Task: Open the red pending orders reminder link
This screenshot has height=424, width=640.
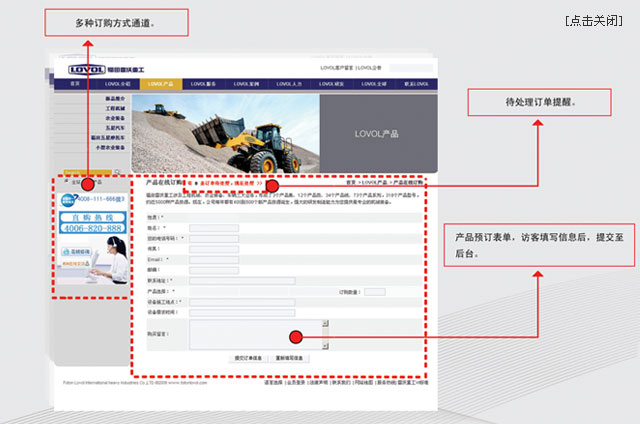Action: point(226,183)
